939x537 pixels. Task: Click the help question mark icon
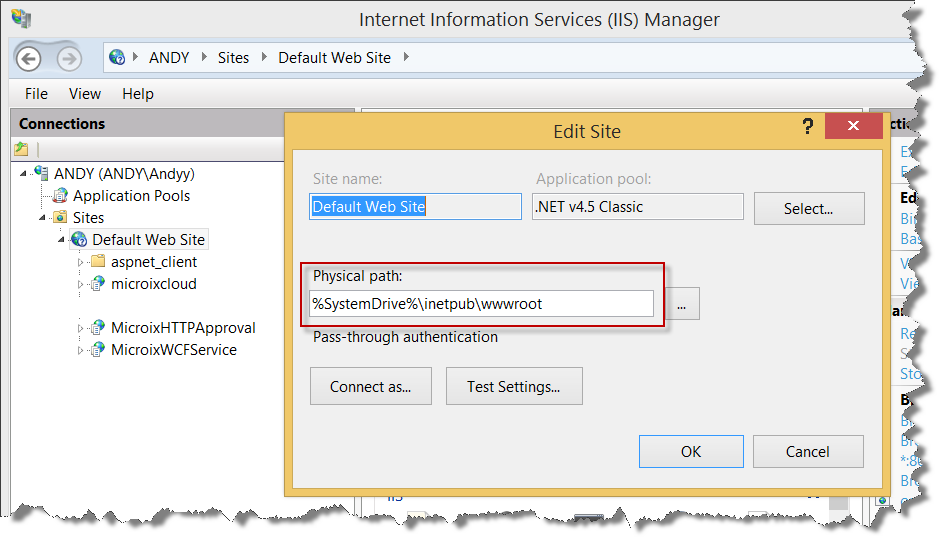pos(806,127)
